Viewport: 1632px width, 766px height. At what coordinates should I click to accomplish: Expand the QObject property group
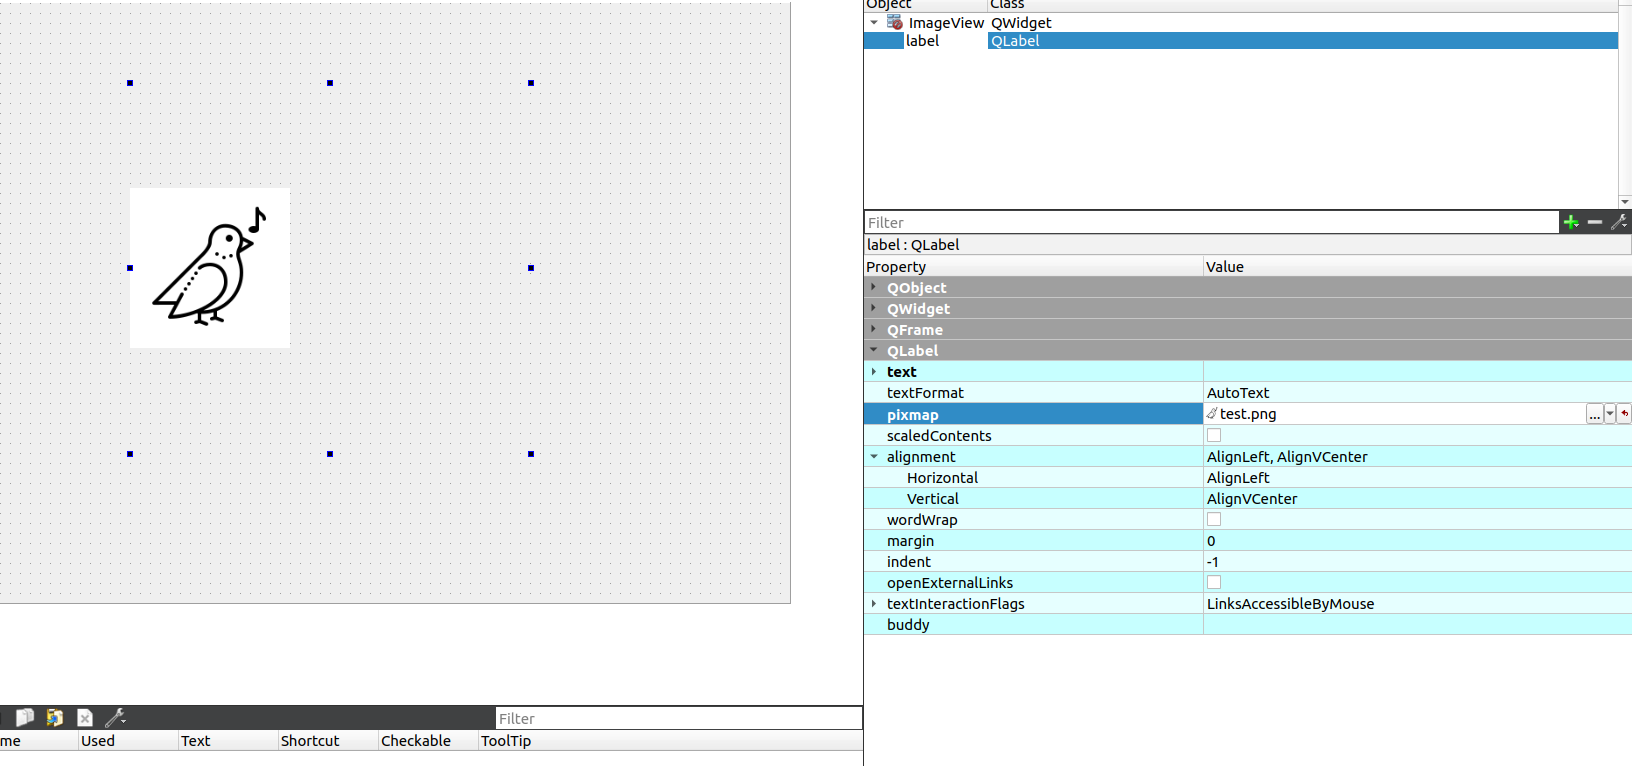click(874, 287)
